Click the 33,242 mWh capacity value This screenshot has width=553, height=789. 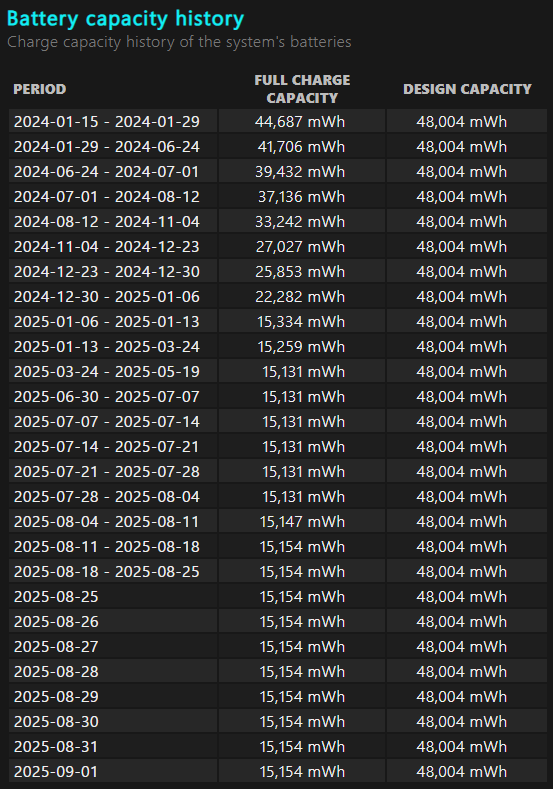click(x=300, y=222)
